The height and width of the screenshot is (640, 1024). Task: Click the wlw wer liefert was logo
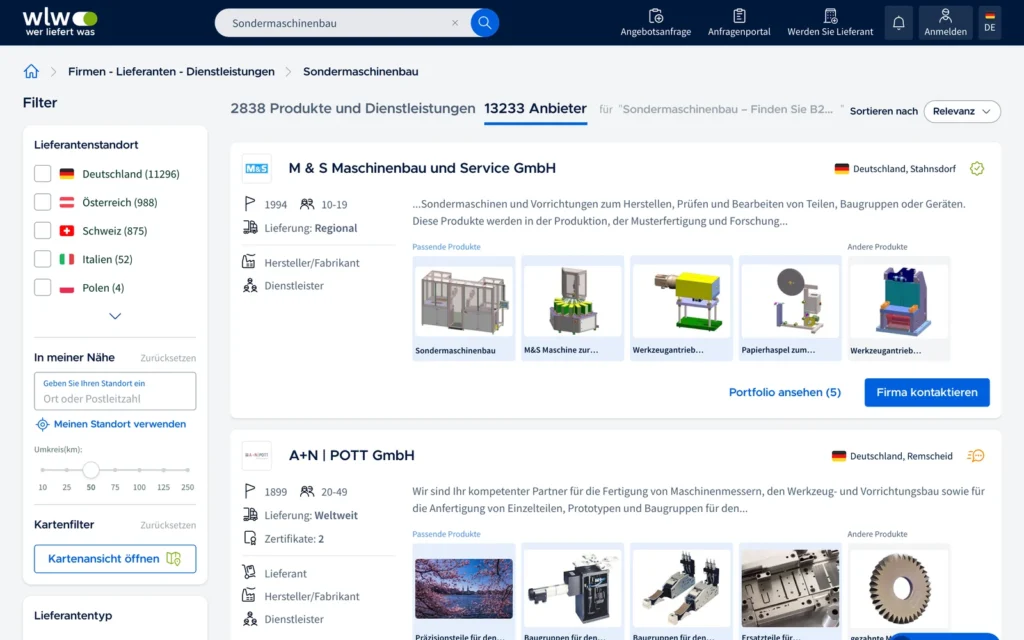60,22
